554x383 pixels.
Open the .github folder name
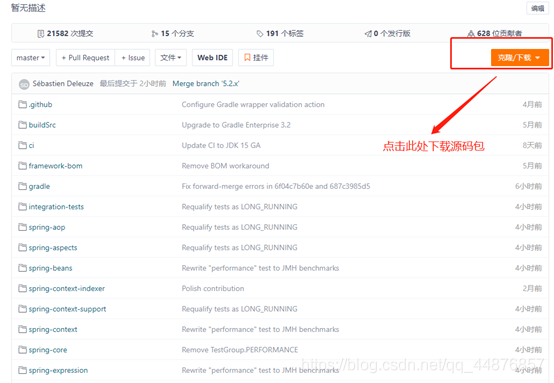tap(41, 105)
